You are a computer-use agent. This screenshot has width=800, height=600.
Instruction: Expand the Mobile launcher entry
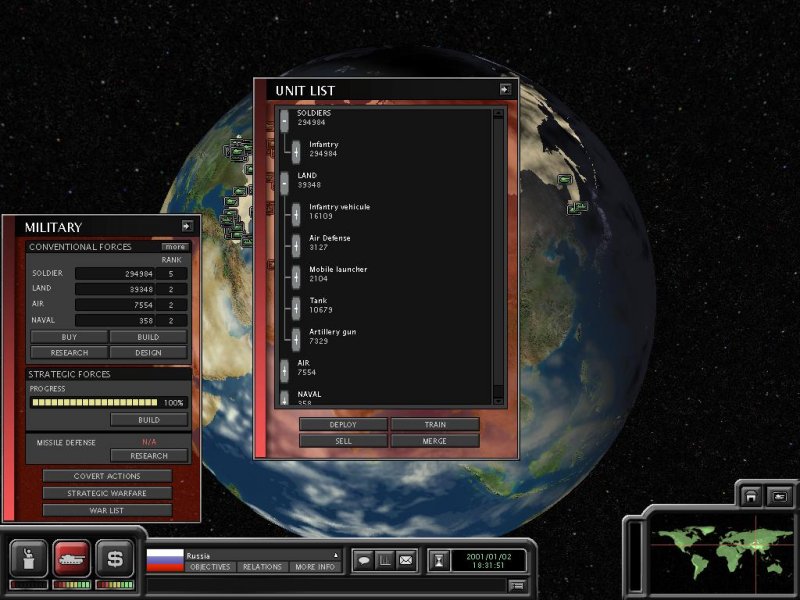coord(296,277)
